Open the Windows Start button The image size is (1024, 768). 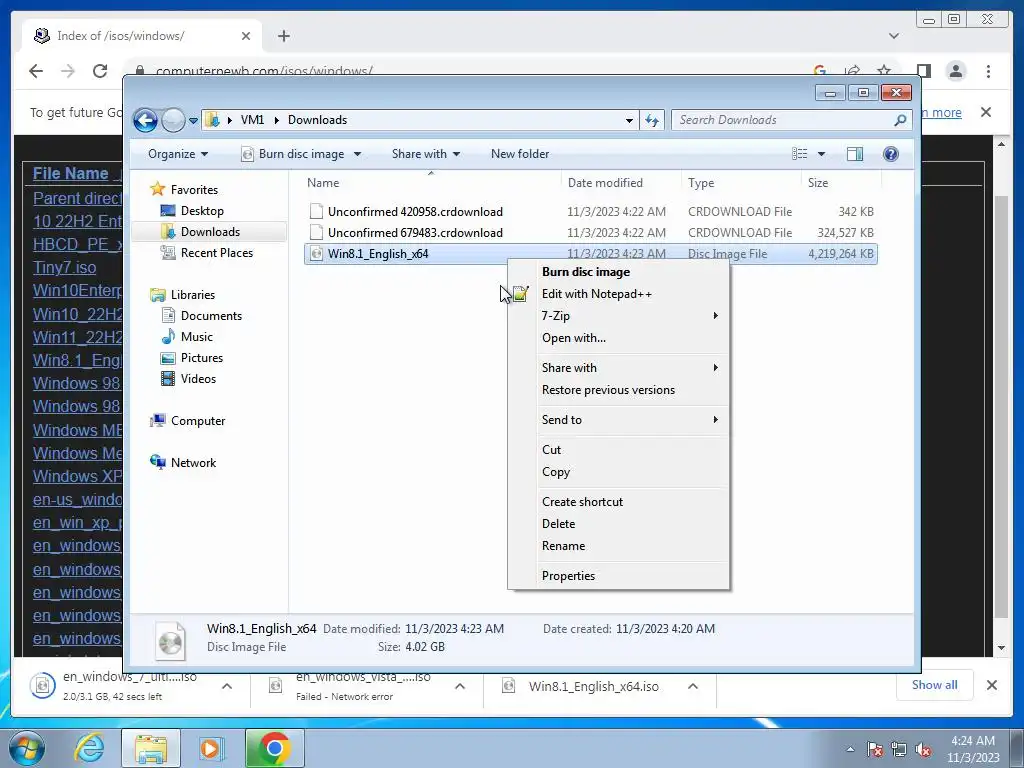pyautogui.click(x=27, y=748)
